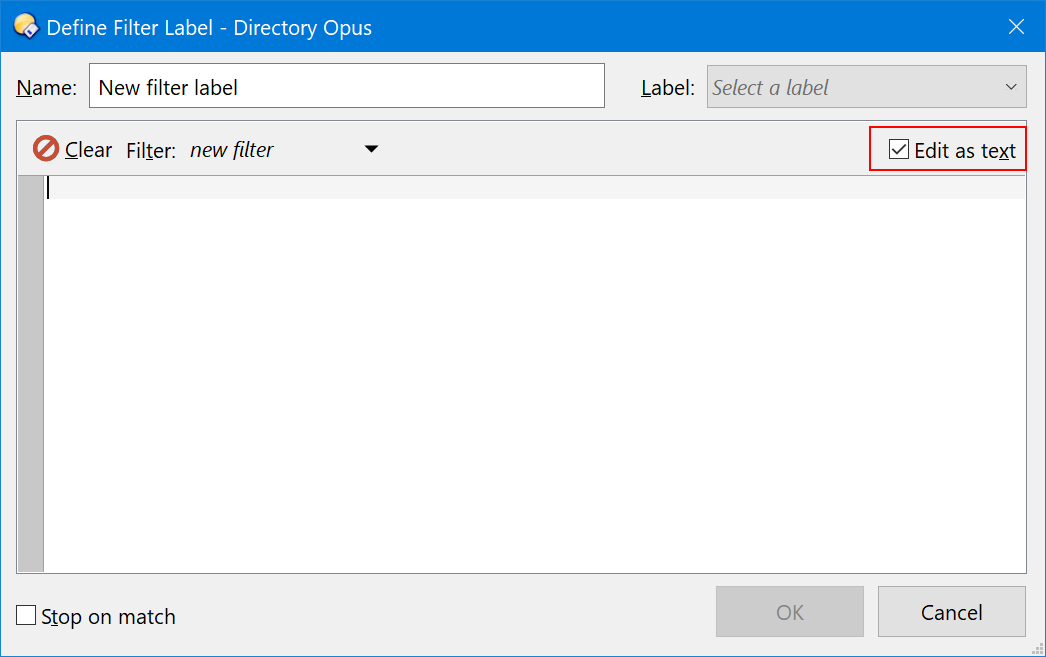Click the 'new filter' name text

pos(231,150)
